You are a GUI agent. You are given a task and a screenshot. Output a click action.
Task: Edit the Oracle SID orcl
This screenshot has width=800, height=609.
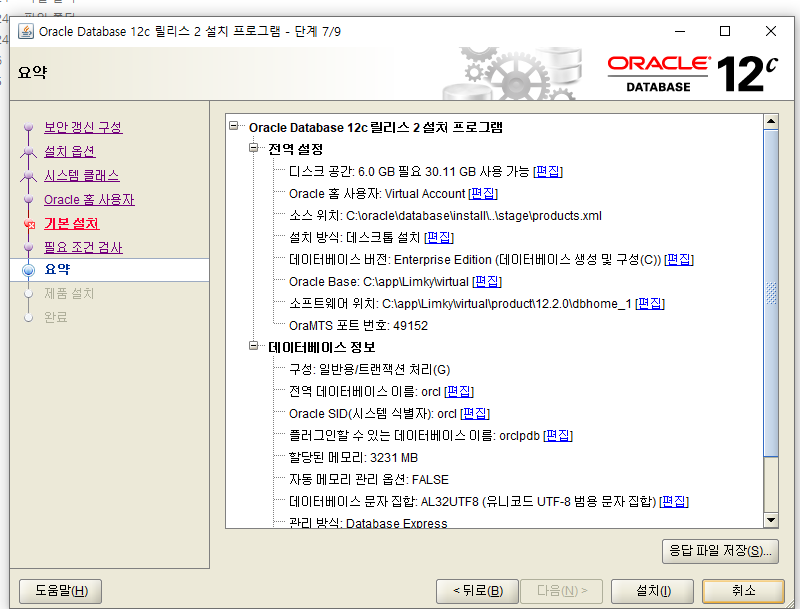pos(475,413)
